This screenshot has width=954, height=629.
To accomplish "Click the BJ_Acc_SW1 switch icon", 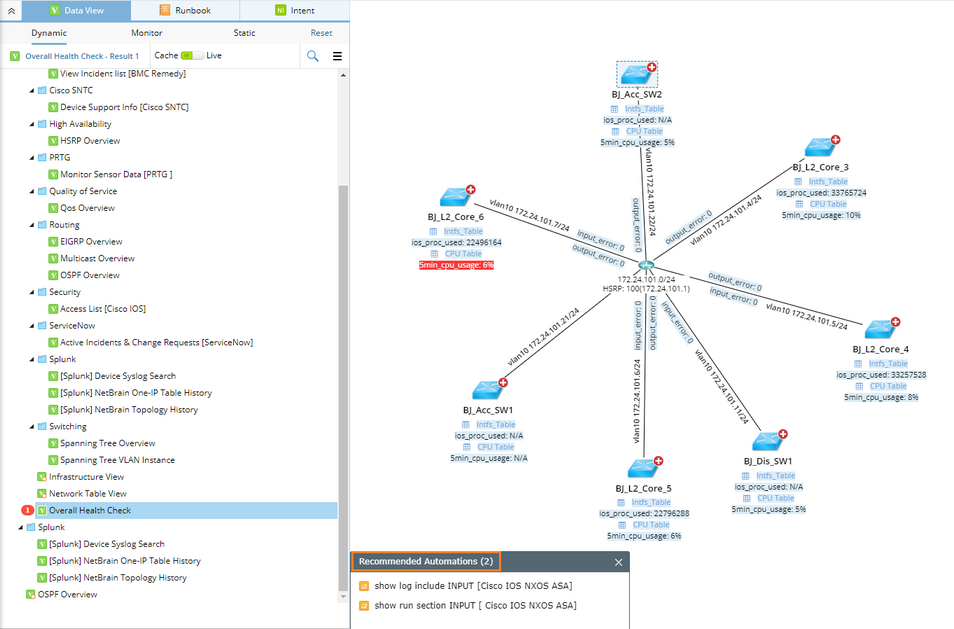I will (x=489, y=389).
